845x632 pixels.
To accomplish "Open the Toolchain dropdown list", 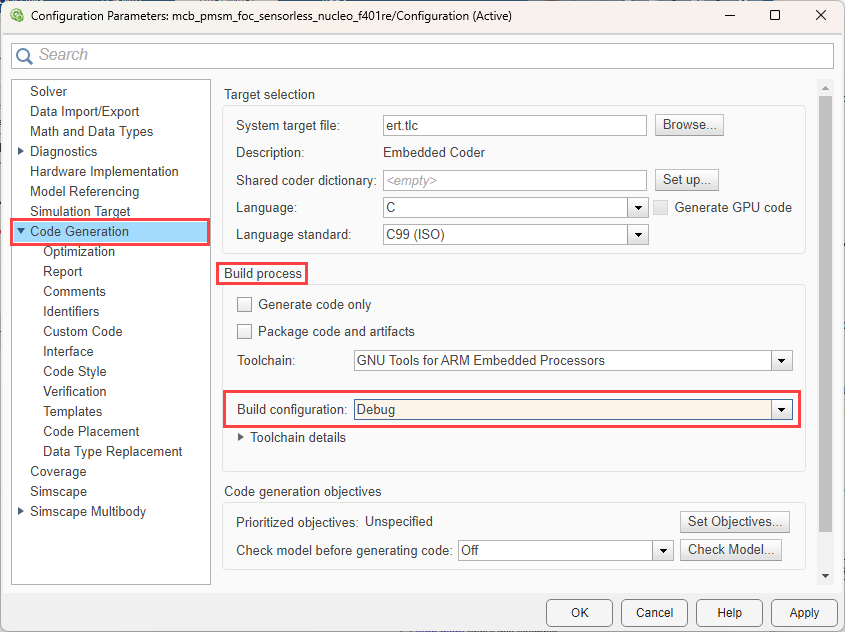I will coord(781,361).
